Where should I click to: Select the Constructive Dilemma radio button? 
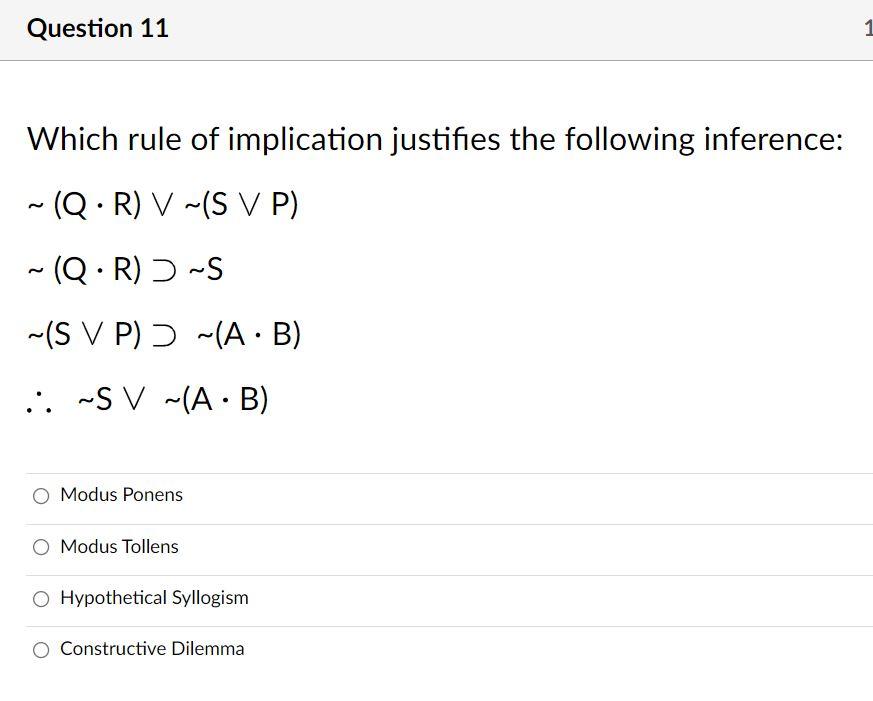pos(41,648)
